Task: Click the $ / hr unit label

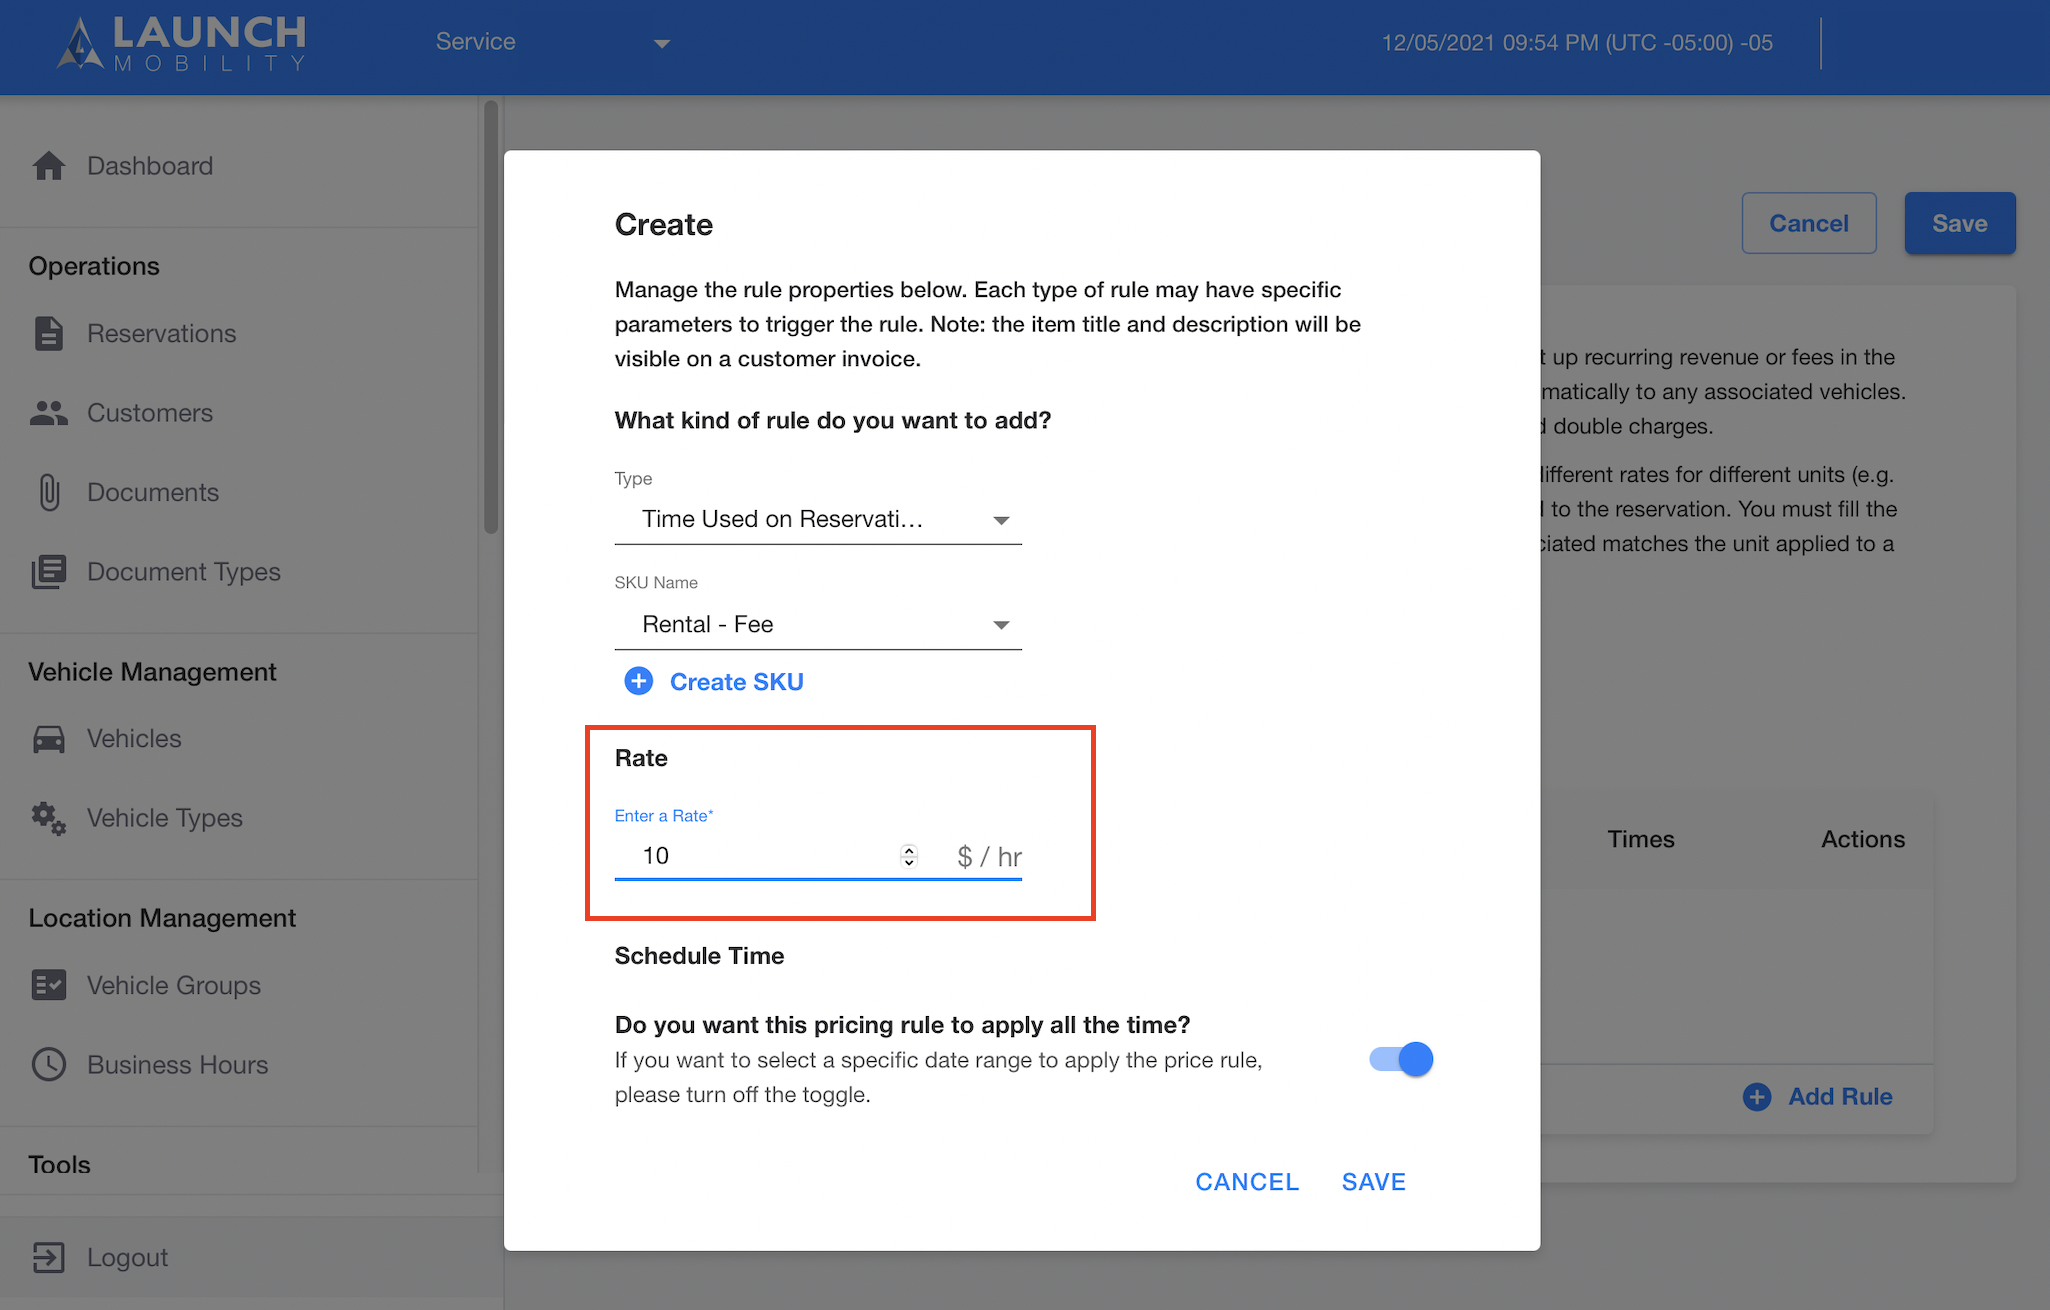Action: point(989,857)
